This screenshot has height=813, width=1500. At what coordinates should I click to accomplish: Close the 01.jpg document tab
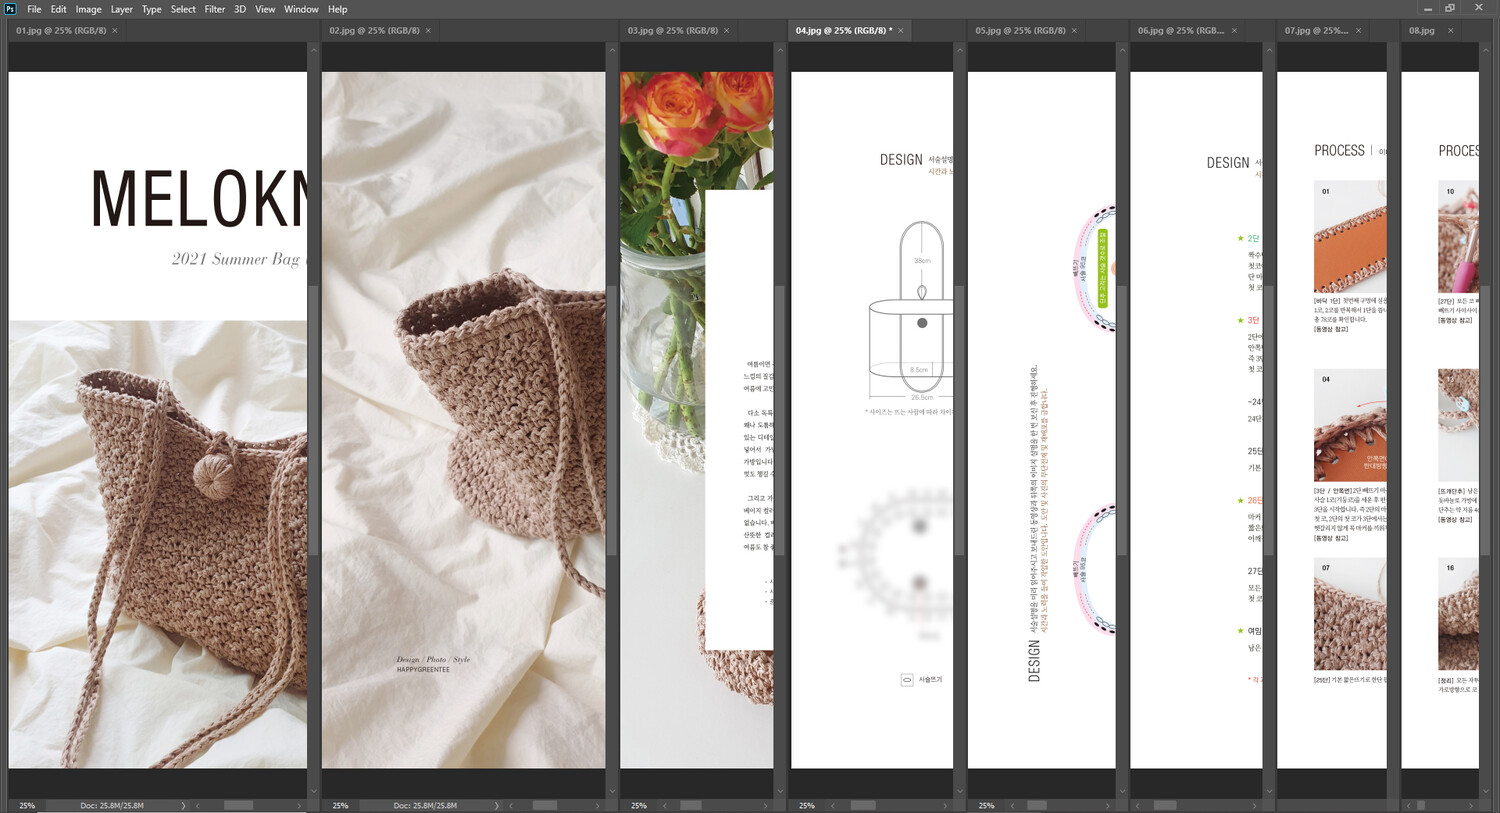coord(115,31)
